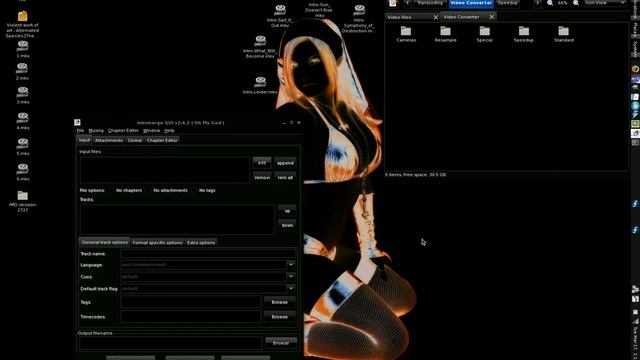Open the Format specific options tab
Image resolution: width=640 pixels, height=360 pixels.
[x=157, y=242]
